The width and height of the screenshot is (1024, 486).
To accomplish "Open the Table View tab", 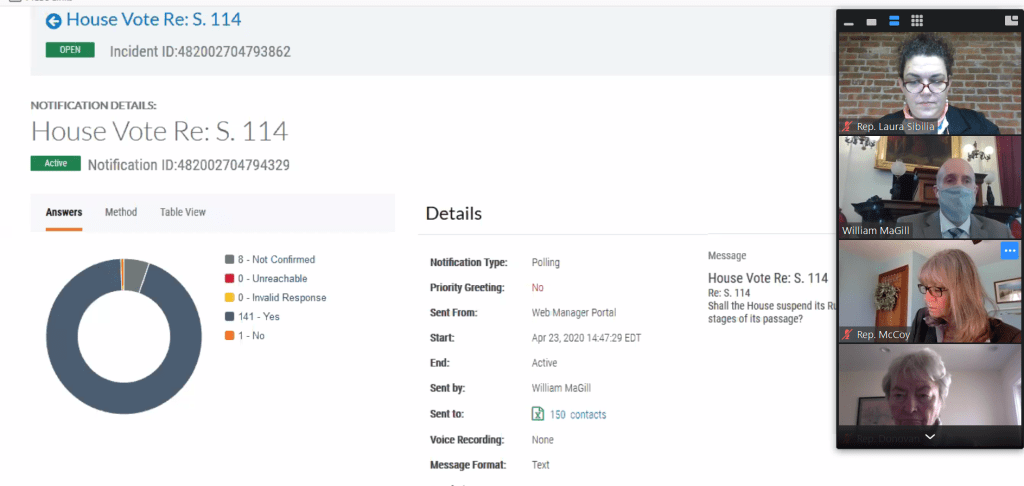I will click(x=183, y=212).
